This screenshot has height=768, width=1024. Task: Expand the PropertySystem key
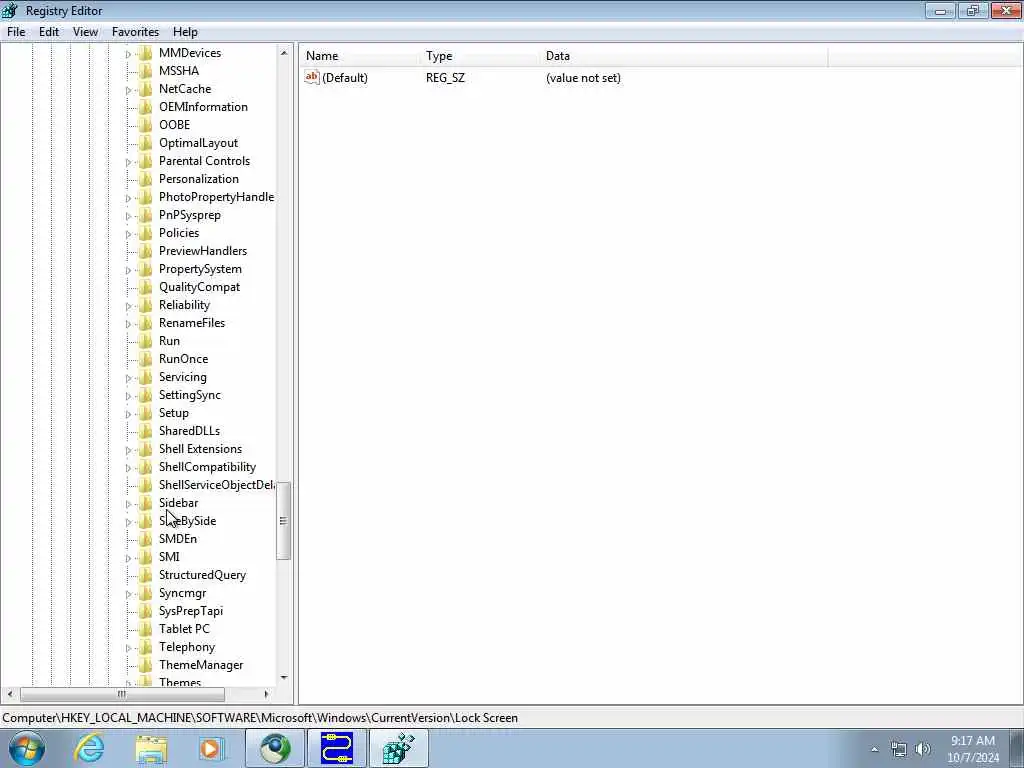click(128, 270)
